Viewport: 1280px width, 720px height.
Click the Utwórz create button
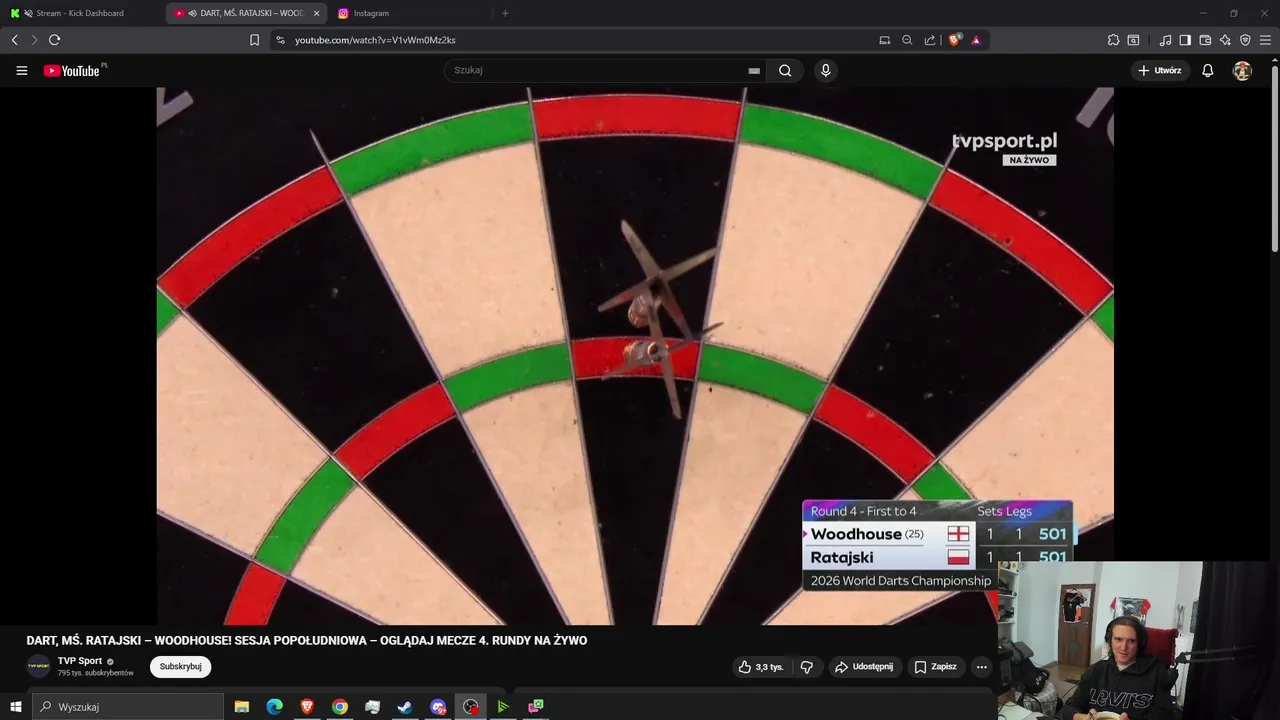click(x=1160, y=70)
